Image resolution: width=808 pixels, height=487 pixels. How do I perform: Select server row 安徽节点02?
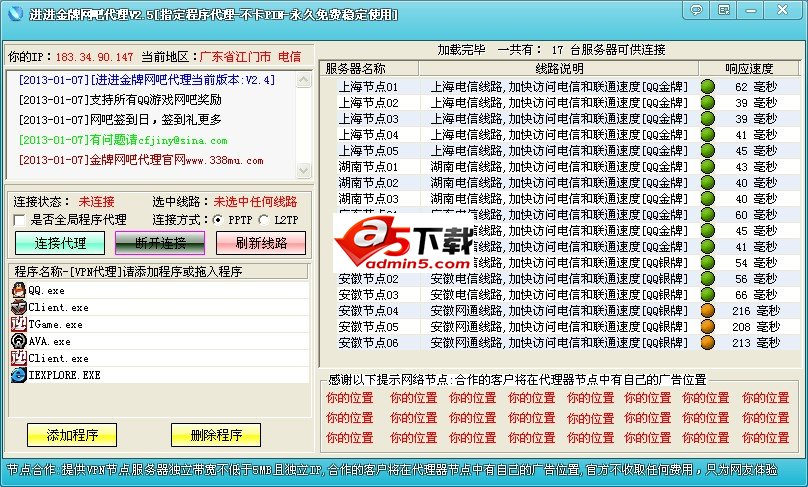pyautogui.click(x=561, y=279)
